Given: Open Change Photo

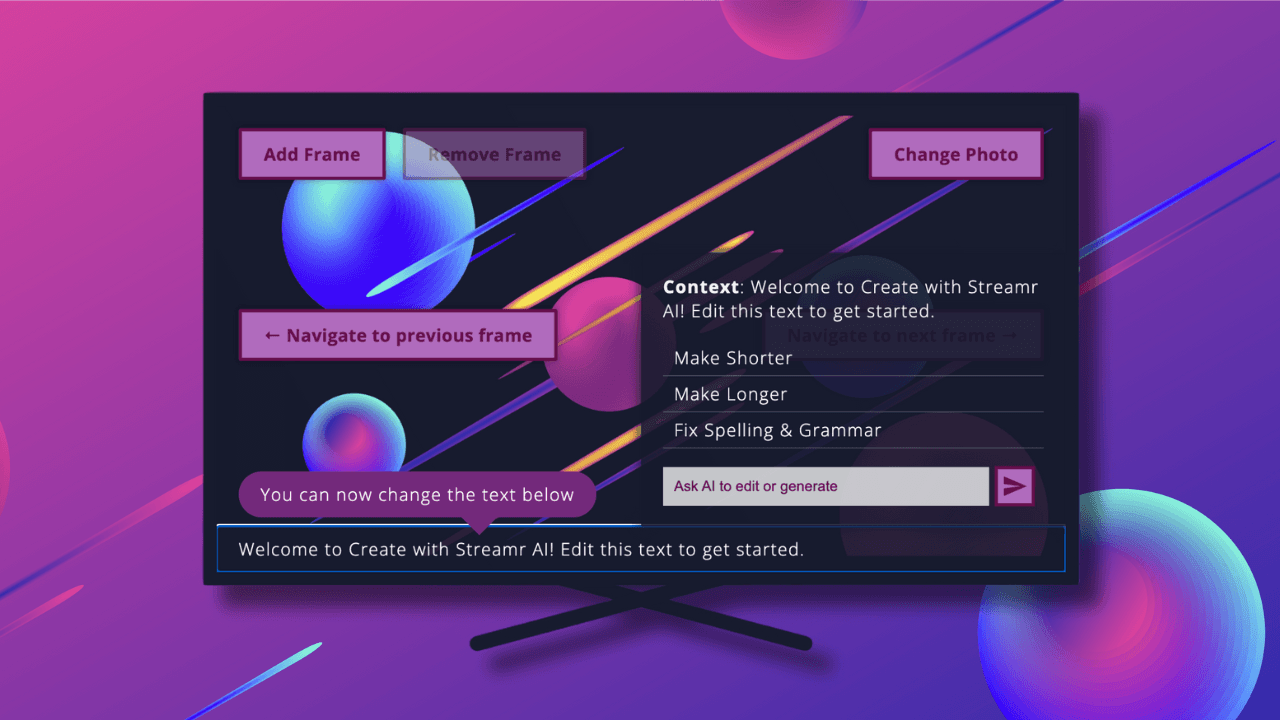Looking at the screenshot, I should pos(955,155).
